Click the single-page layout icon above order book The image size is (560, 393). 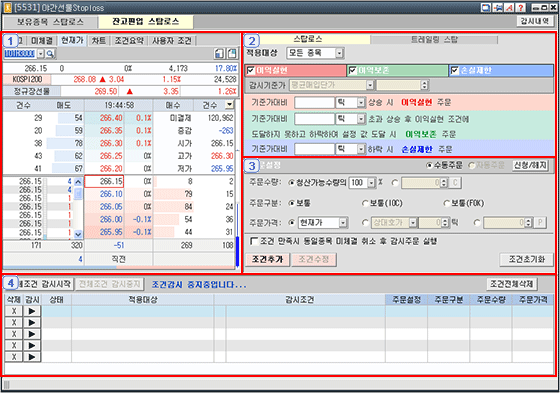point(219,54)
